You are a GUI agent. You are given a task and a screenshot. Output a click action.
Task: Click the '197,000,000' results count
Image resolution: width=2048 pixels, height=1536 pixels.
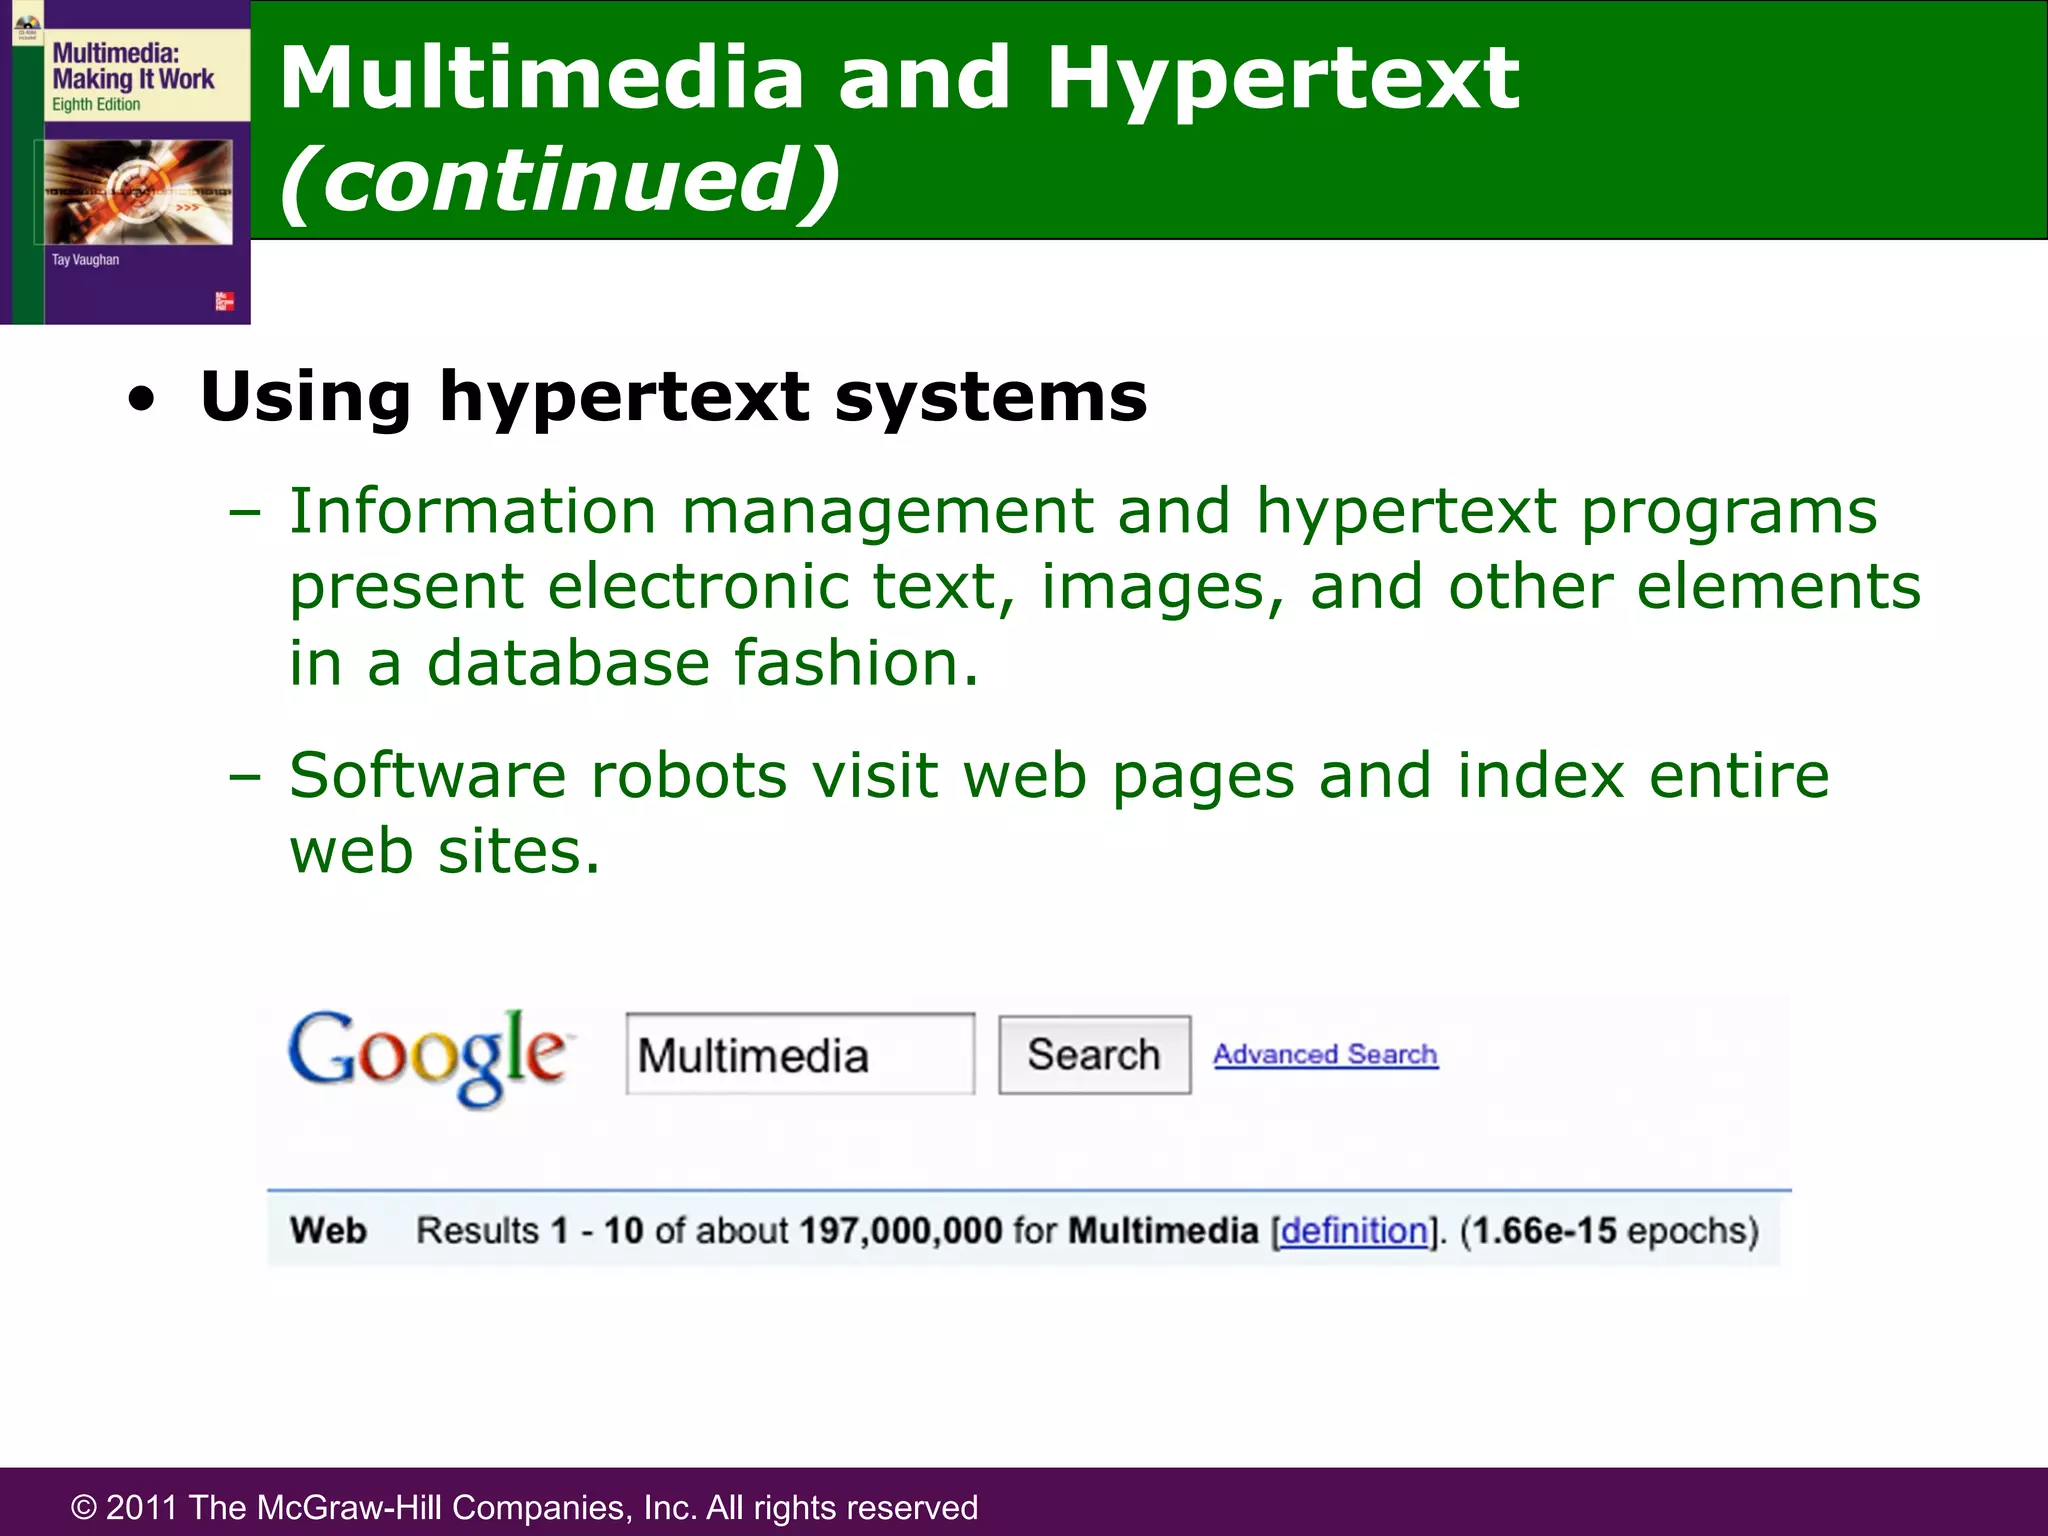(x=900, y=1230)
